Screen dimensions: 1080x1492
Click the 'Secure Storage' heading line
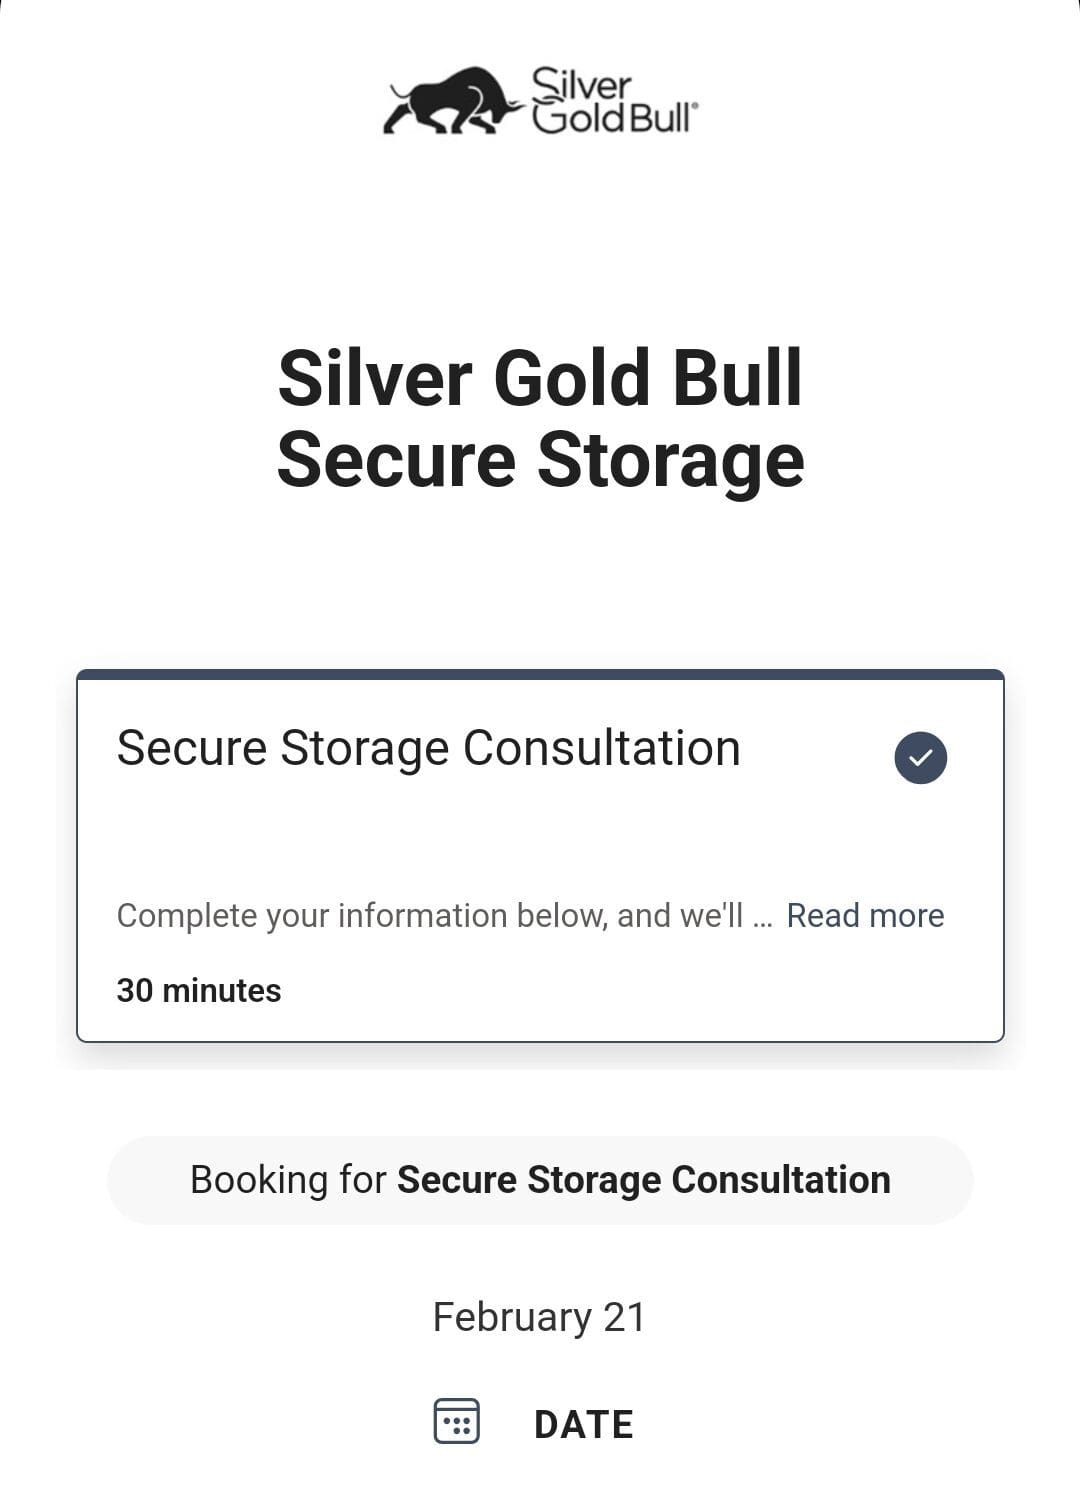[x=540, y=460]
